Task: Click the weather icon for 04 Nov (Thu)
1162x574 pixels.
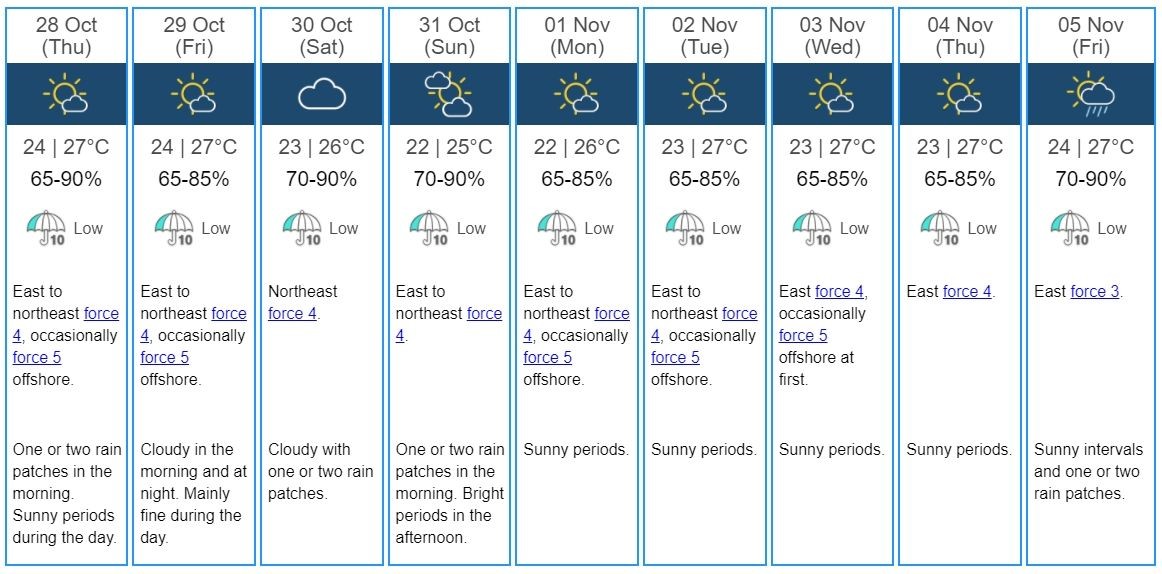Action: tap(960, 94)
